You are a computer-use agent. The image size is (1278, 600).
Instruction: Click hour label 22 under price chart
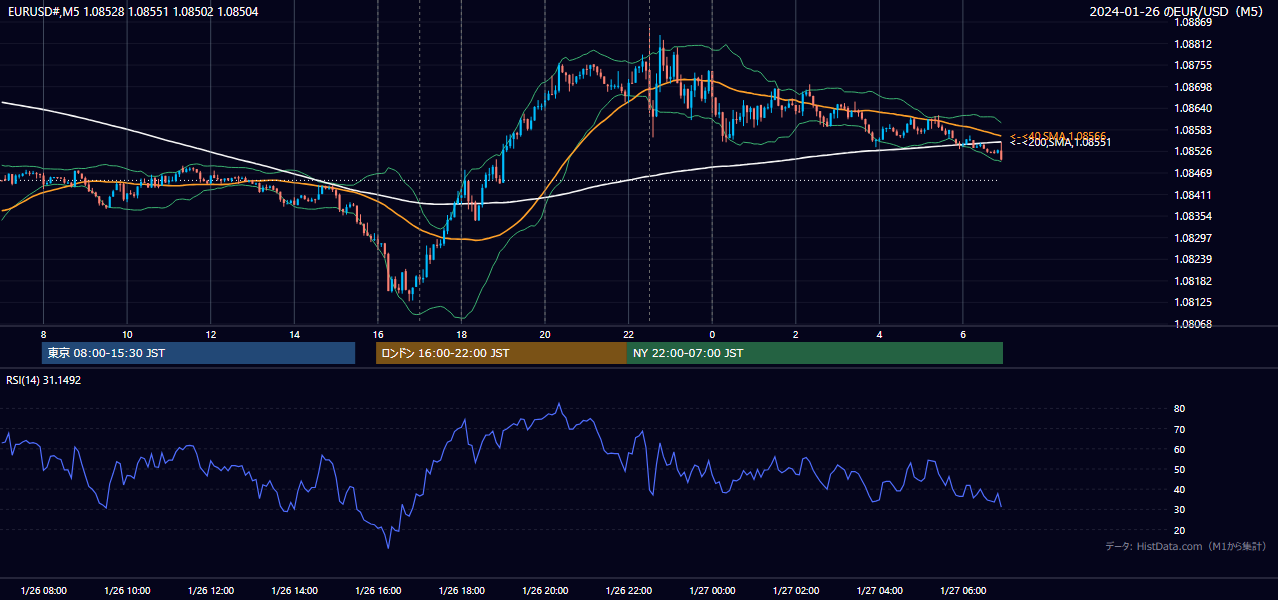pyautogui.click(x=628, y=334)
